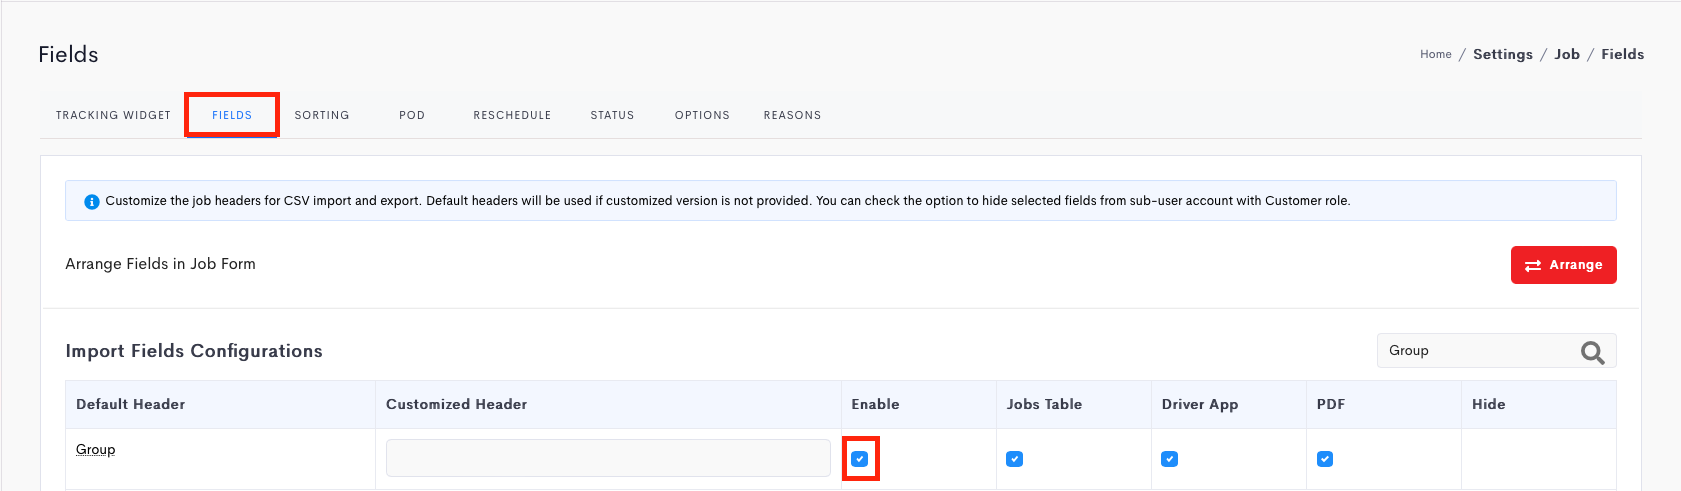This screenshot has width=1681, height=491.
Task: Click the Job breadcrumb link
Action: (x=1567, y=55)
